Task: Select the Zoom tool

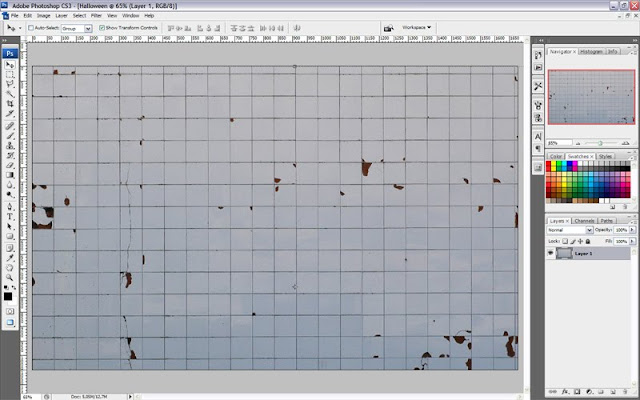Action: (10, 278)
